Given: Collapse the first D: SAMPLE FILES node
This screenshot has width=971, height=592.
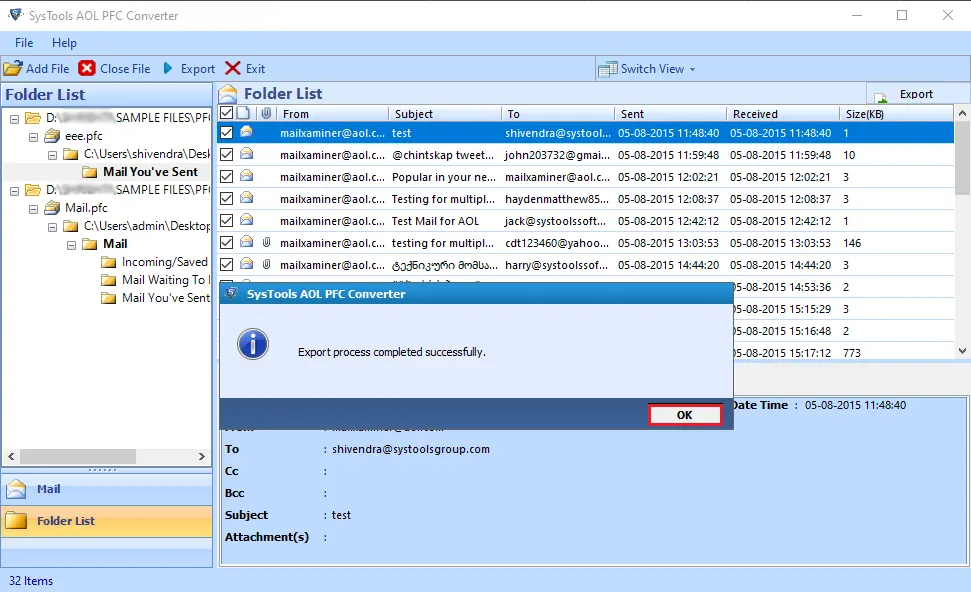Looking at the screenshot, I should (x=15, y=119).
